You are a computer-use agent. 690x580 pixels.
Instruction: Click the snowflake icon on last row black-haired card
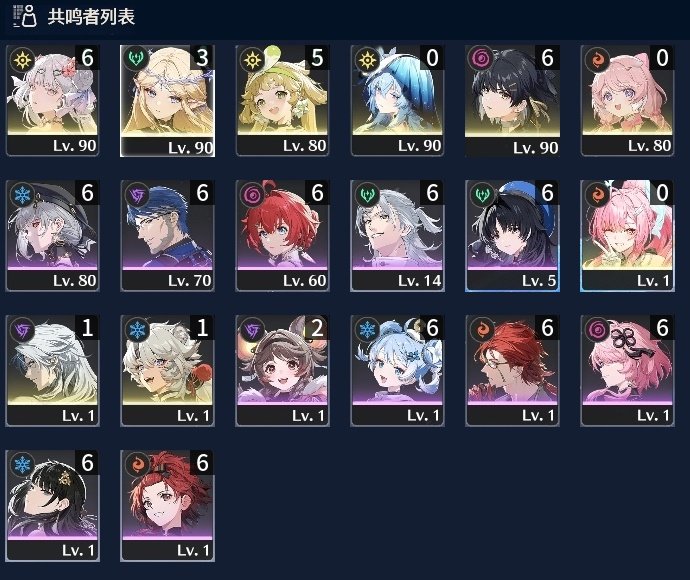pyautogui.click(x=22, y=464)
